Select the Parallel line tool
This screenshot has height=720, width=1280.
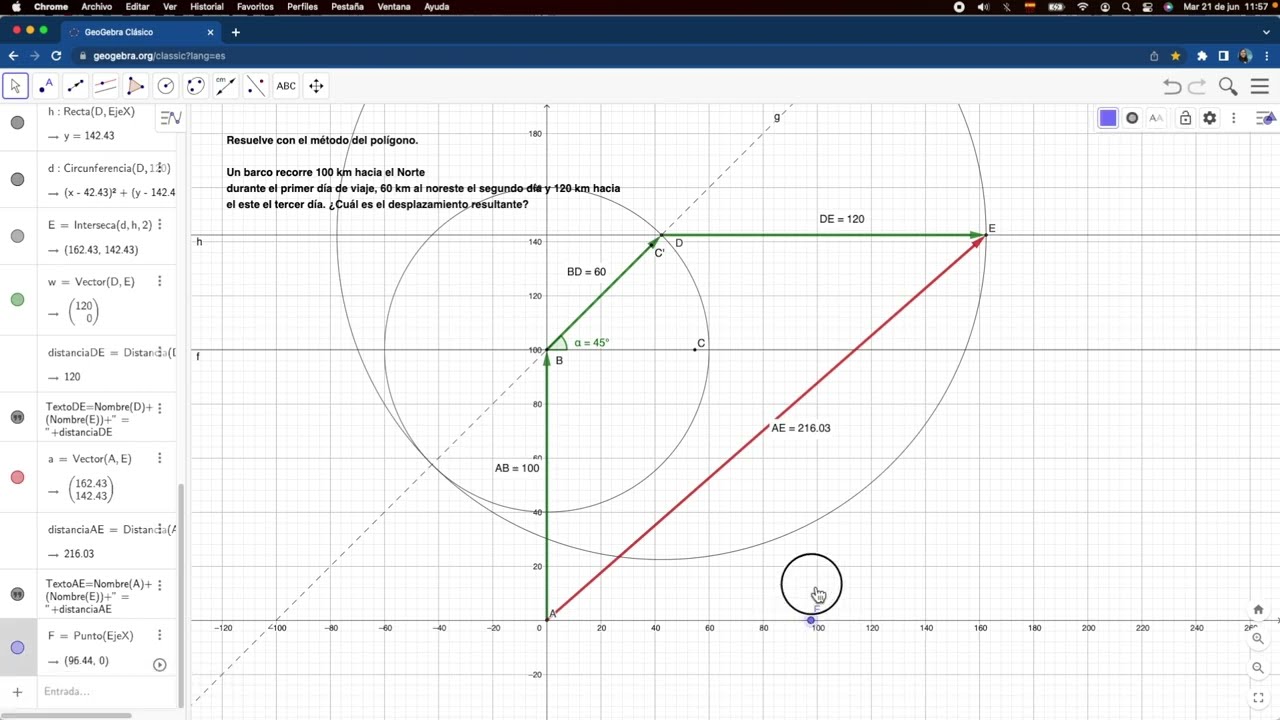tap(105, 86)
